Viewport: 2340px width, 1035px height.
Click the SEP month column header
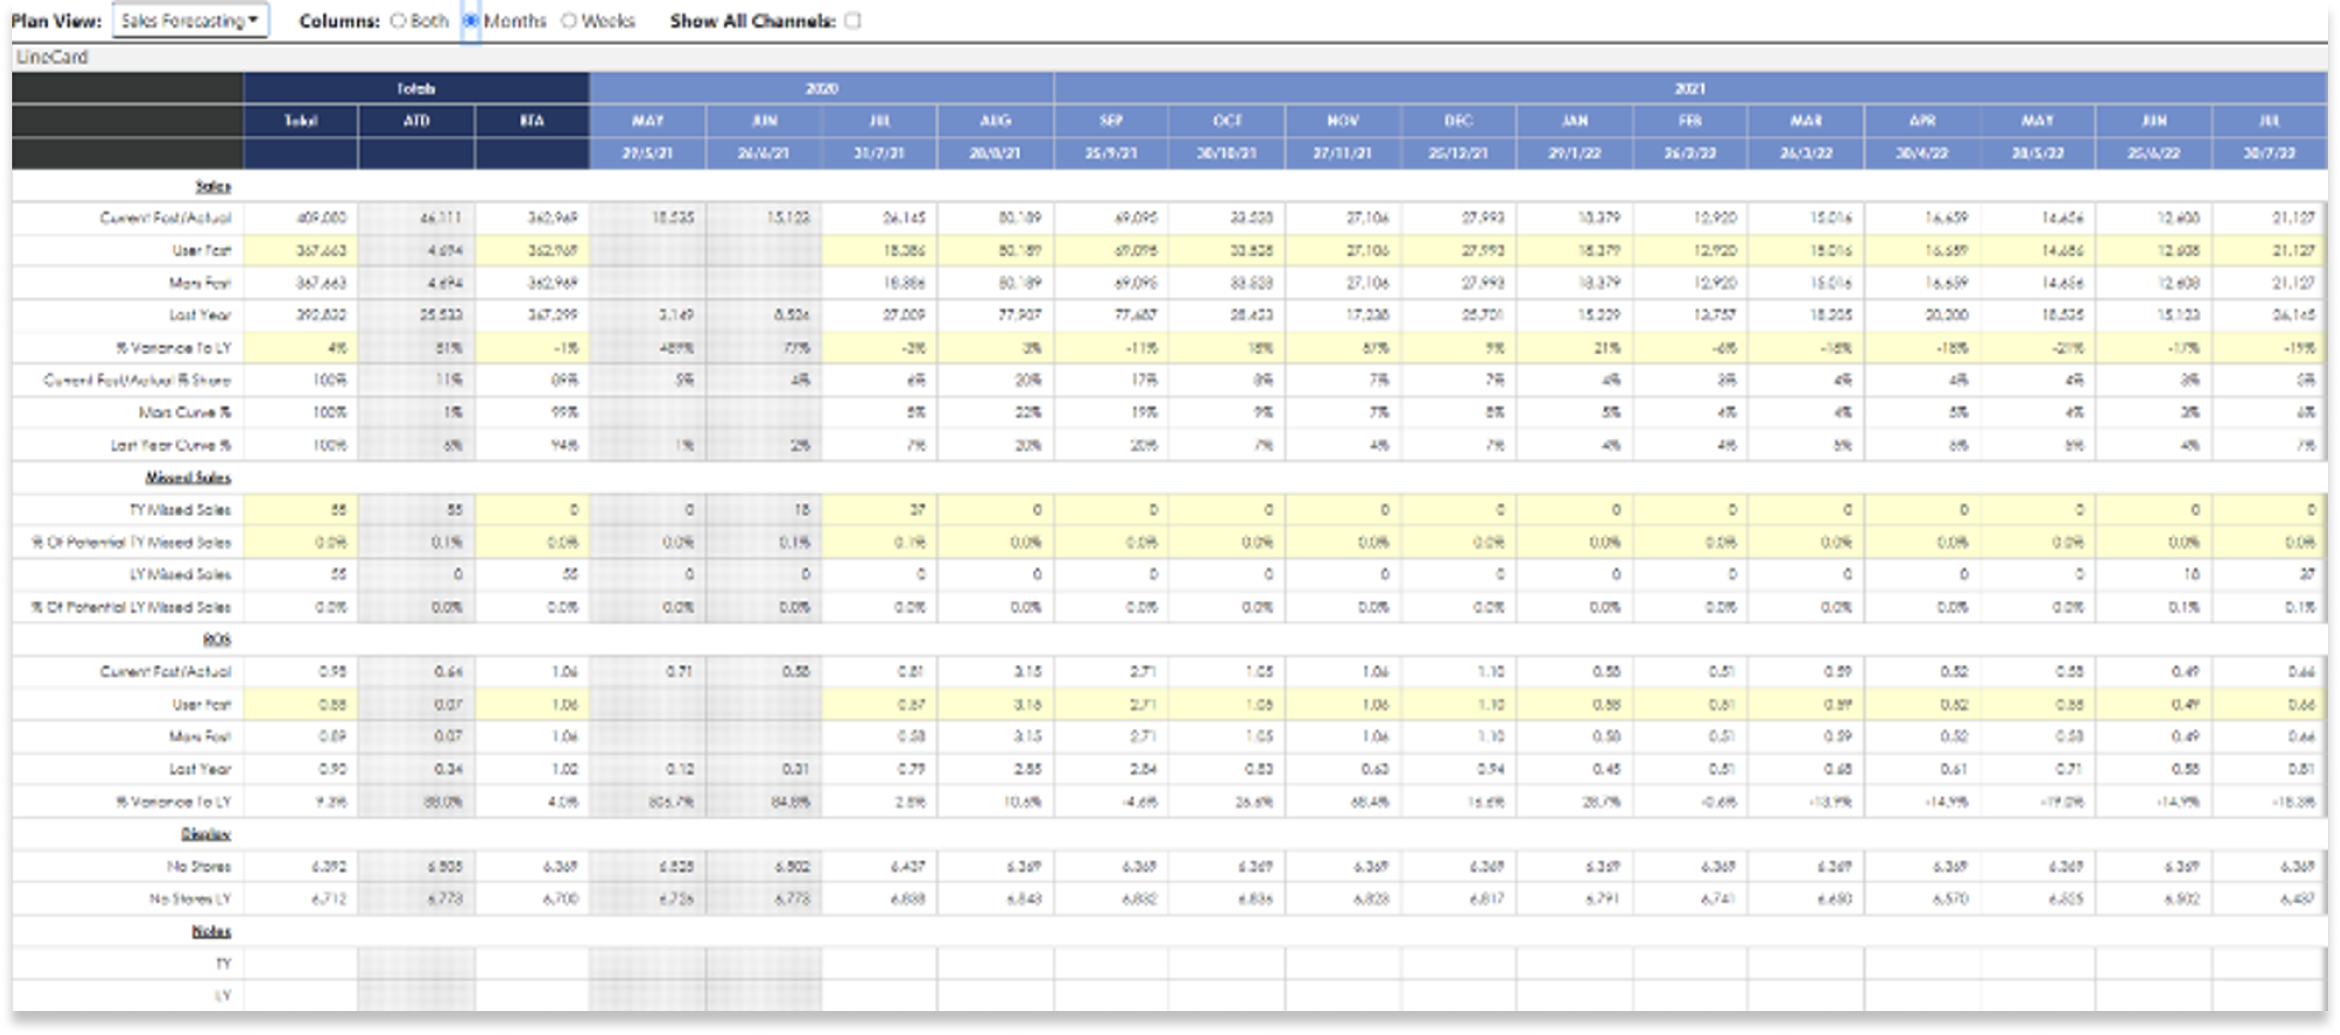click(1111, 121)
